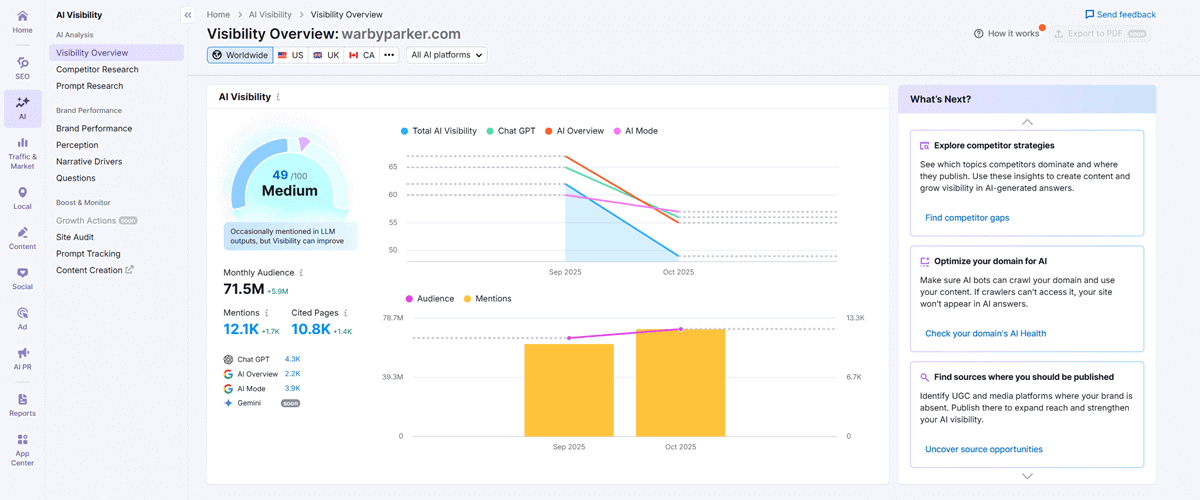The image size is (1200, 500).
Task: Click the How it works question icon
Action: (979, 34)
